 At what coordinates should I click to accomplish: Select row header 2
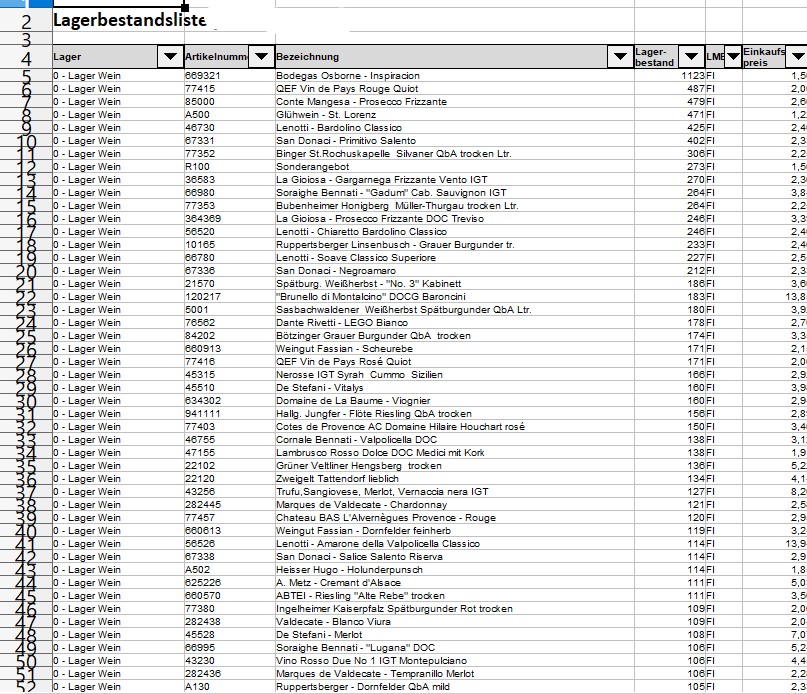pos(26,21)
